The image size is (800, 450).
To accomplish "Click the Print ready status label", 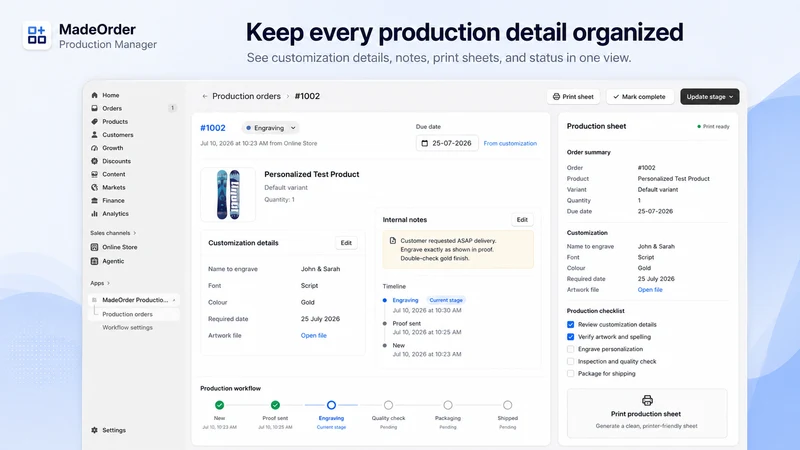I will (x=713, y=127).
